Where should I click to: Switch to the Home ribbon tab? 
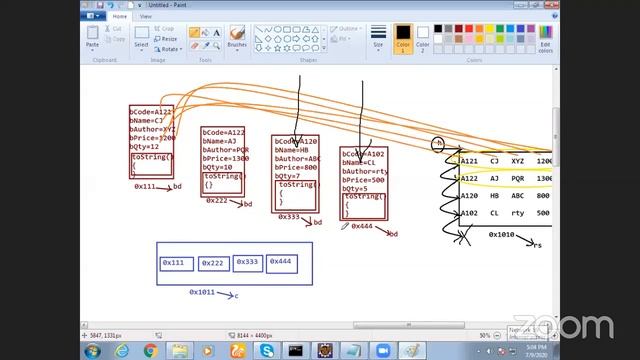[x=120, y=16]
